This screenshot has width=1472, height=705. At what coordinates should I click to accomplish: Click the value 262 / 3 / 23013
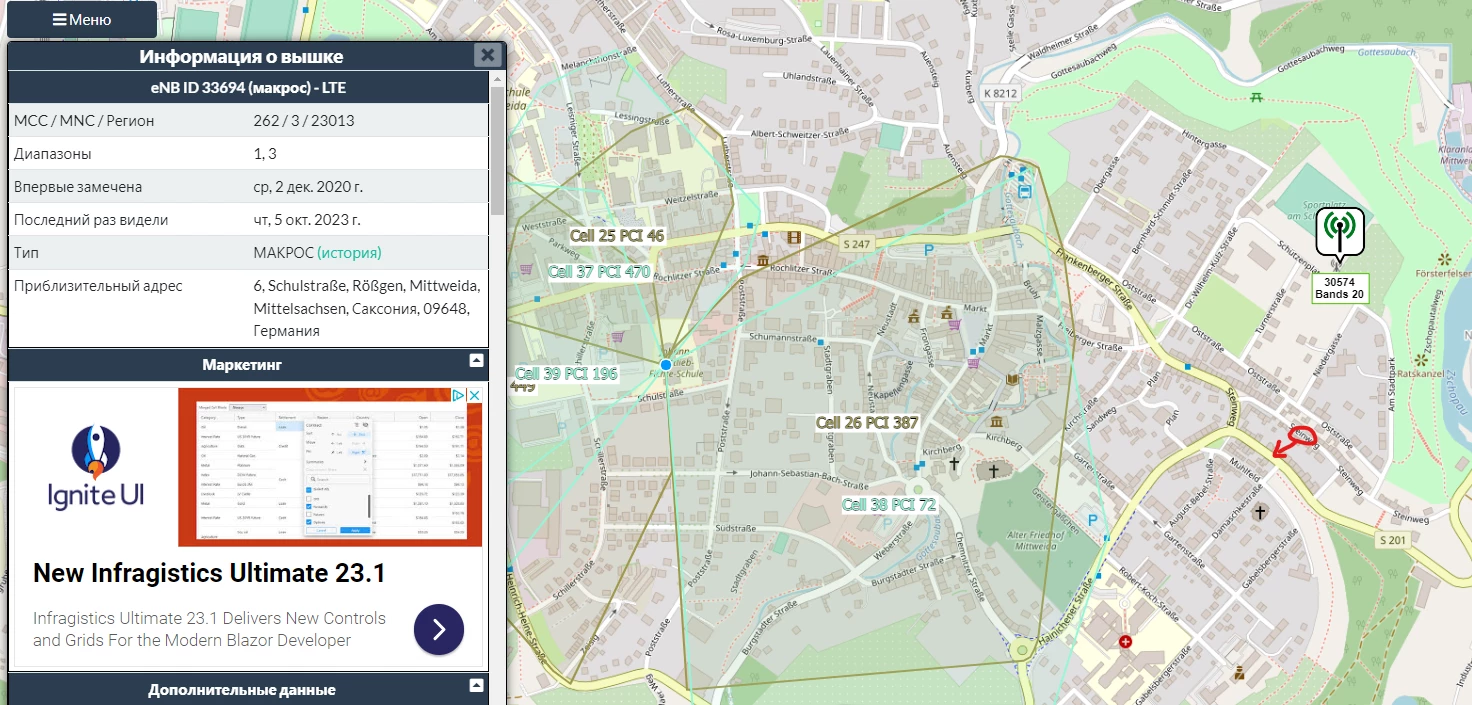[304, 120]
